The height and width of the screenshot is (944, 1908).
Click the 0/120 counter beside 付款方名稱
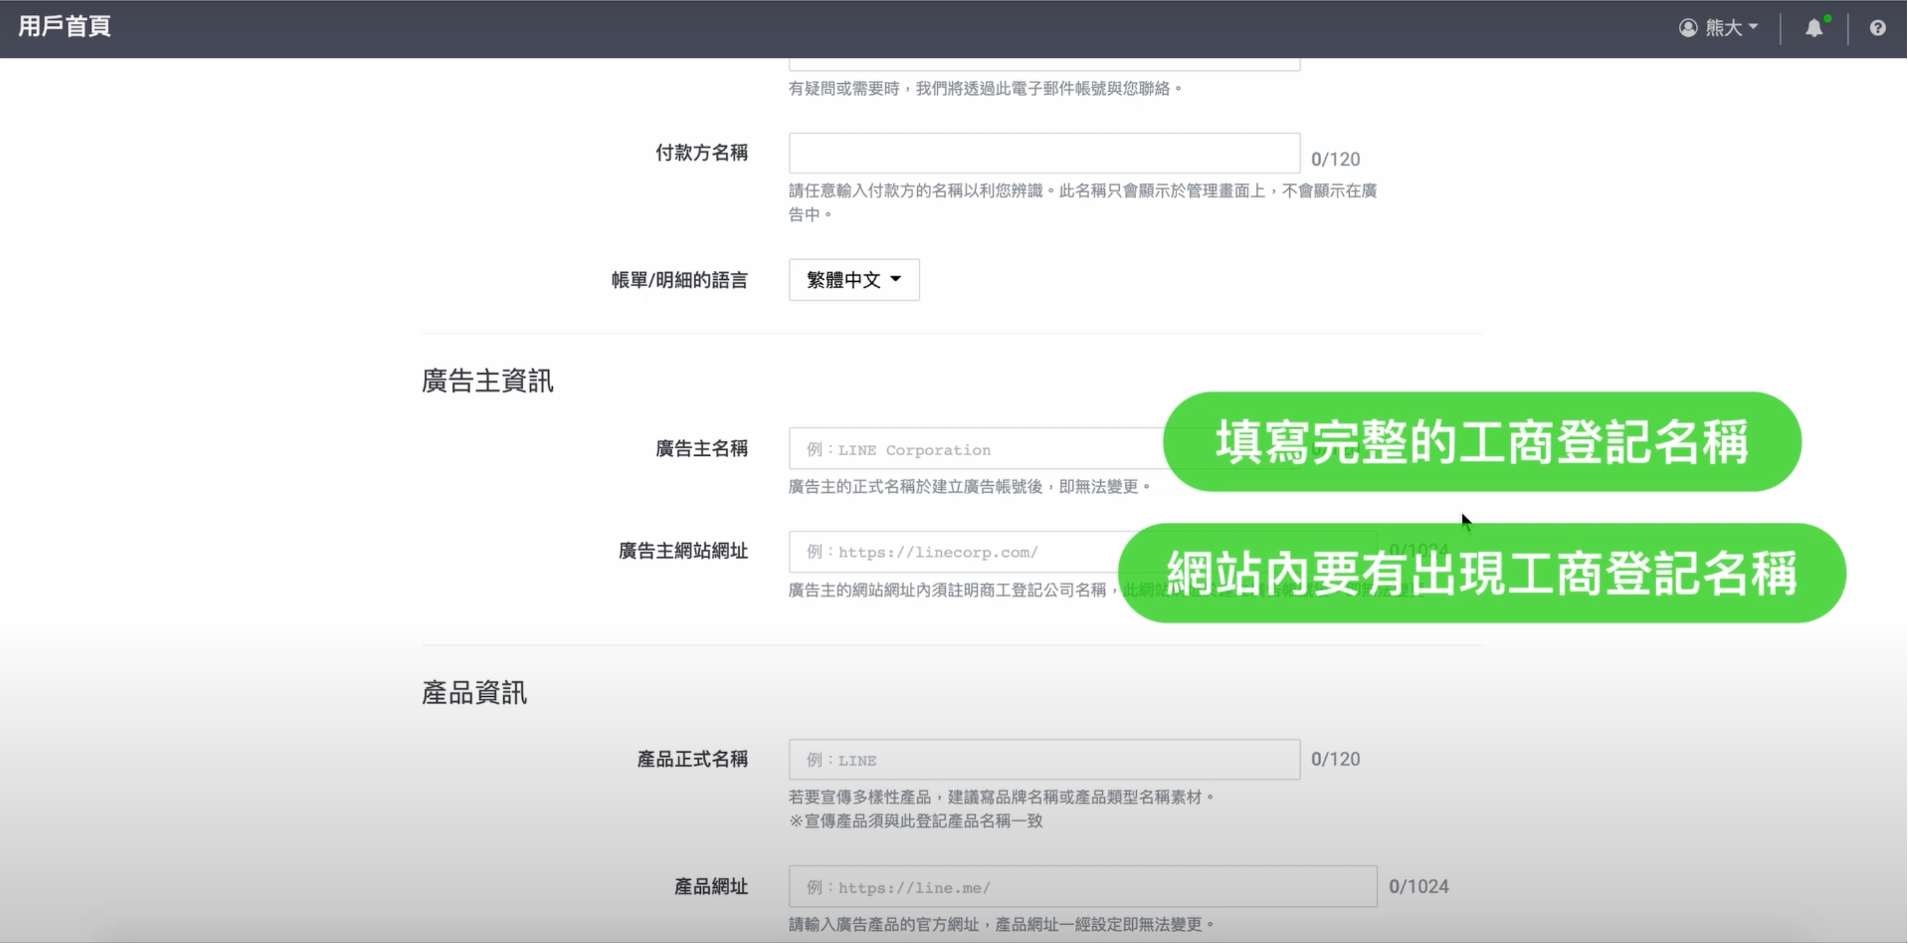pyautogui.click(x=1335, y=159)
